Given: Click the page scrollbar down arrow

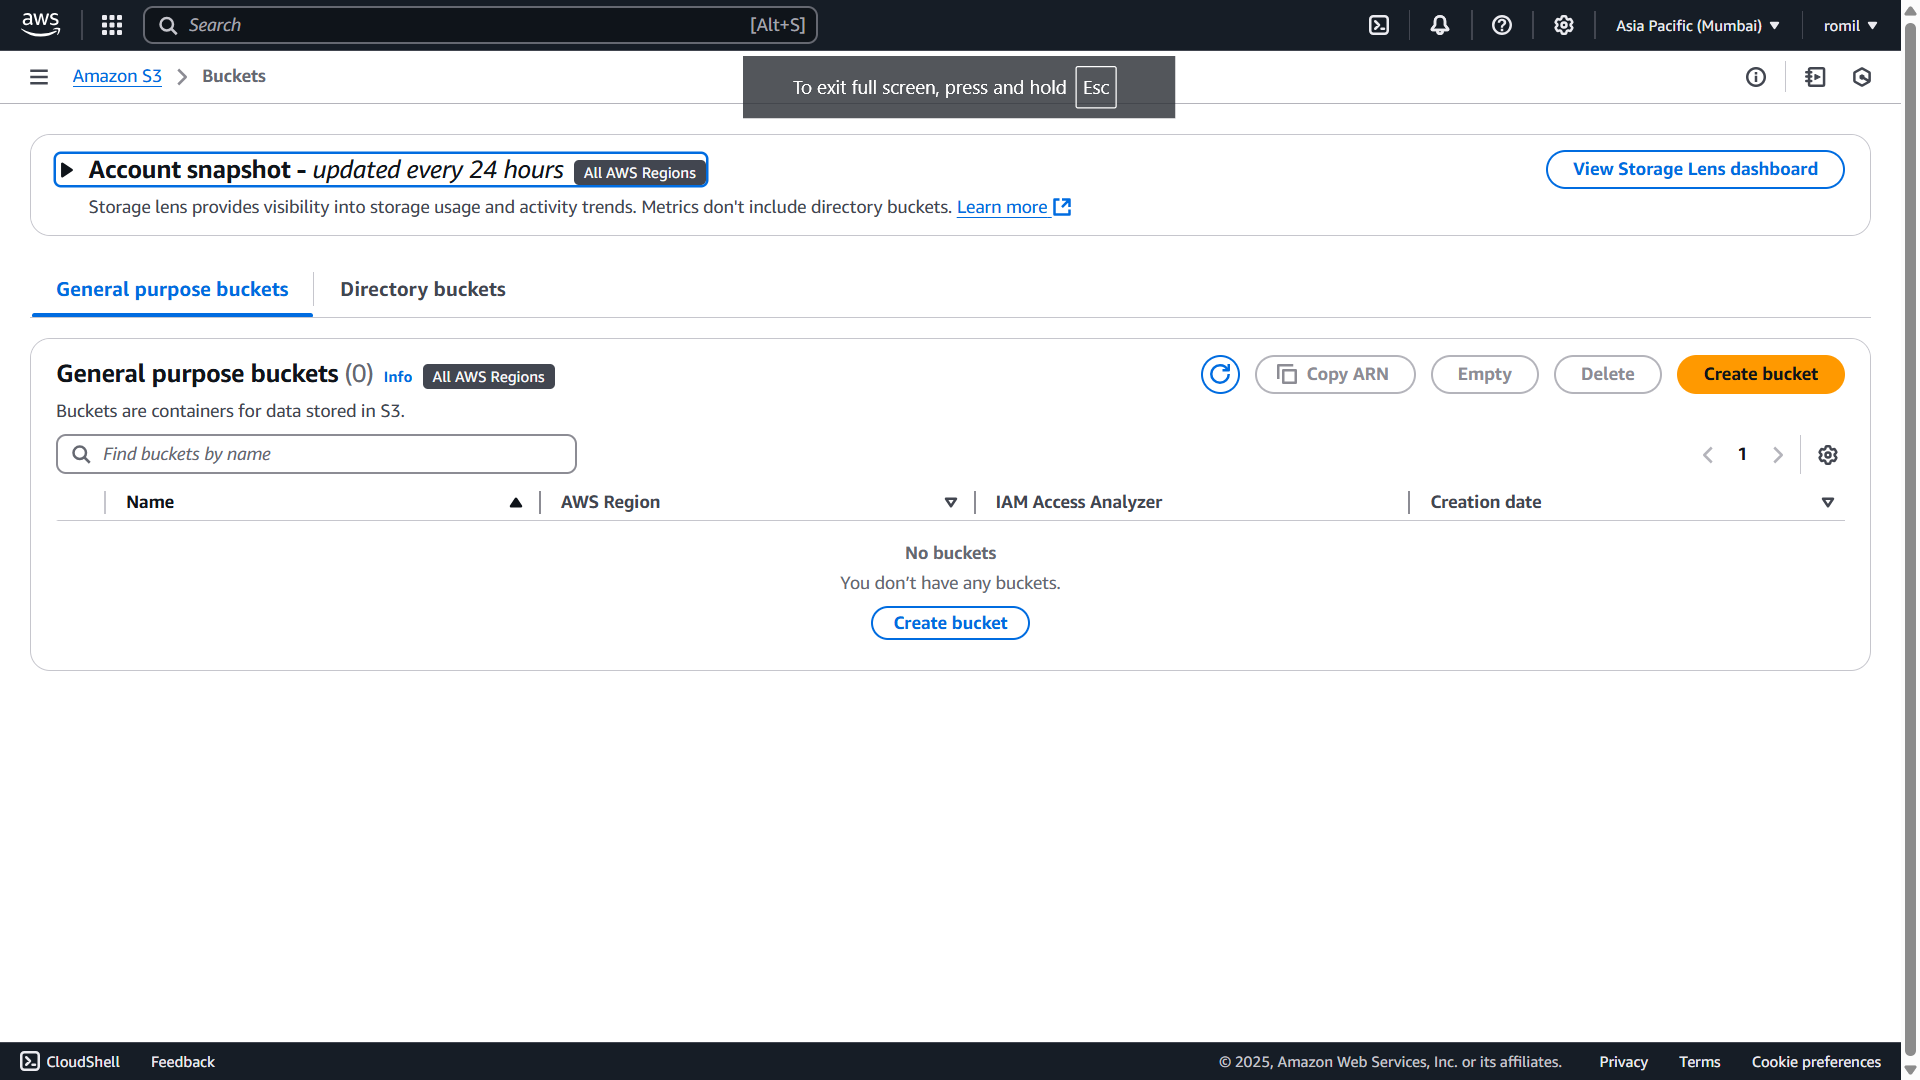Looking at the screenshot, I should point(1910,1070).
